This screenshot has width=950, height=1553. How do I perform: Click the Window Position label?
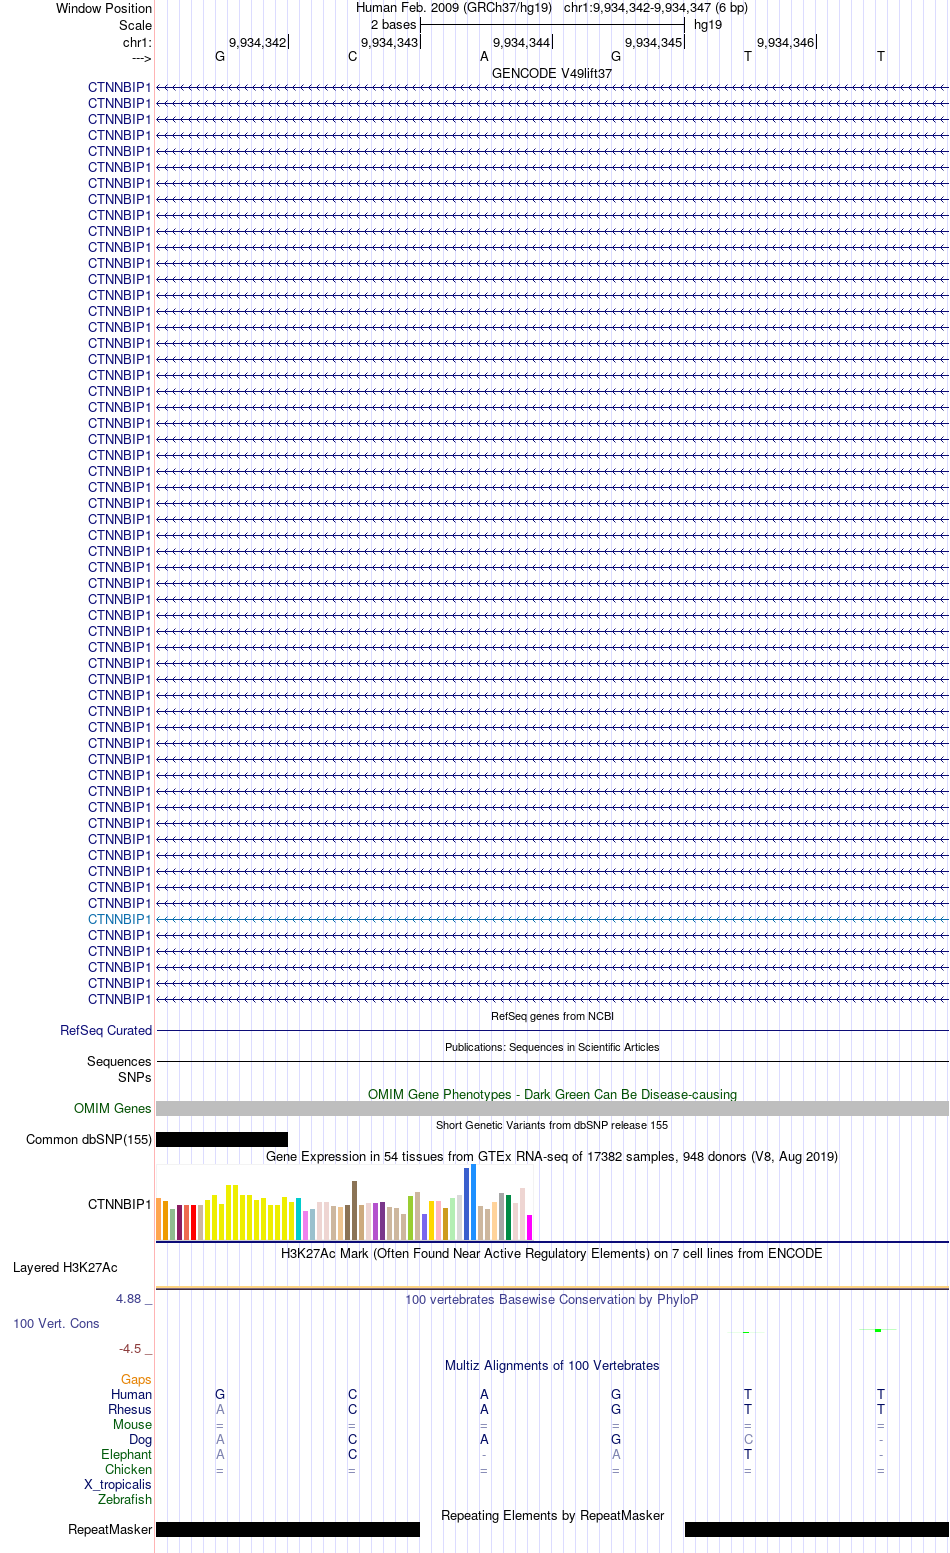(x=104, y=8)
